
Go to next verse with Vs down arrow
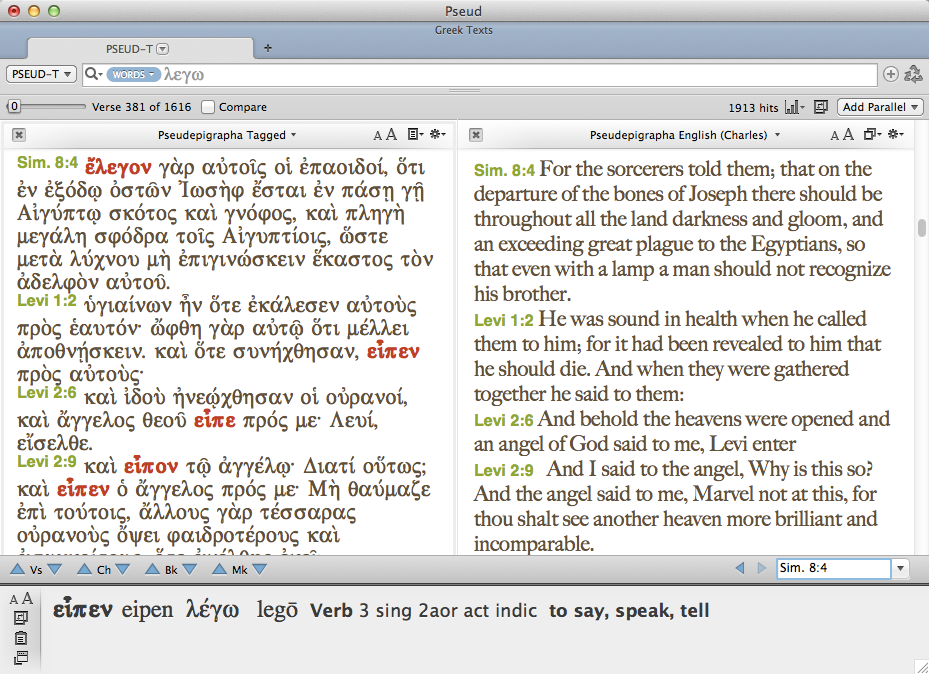pos(55,569)
